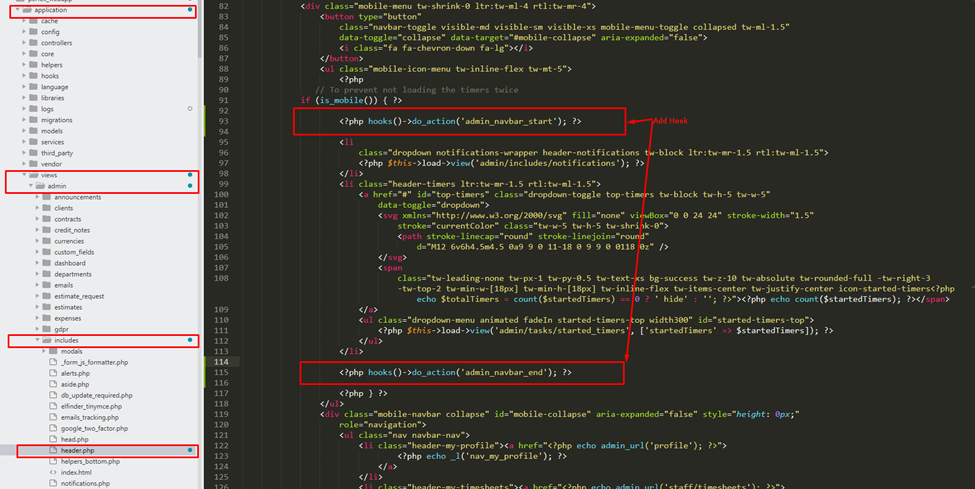Image resolution: width=975 pixels, height=489 pixels.
Task: Click the head.php file icon
Action: 53,439
